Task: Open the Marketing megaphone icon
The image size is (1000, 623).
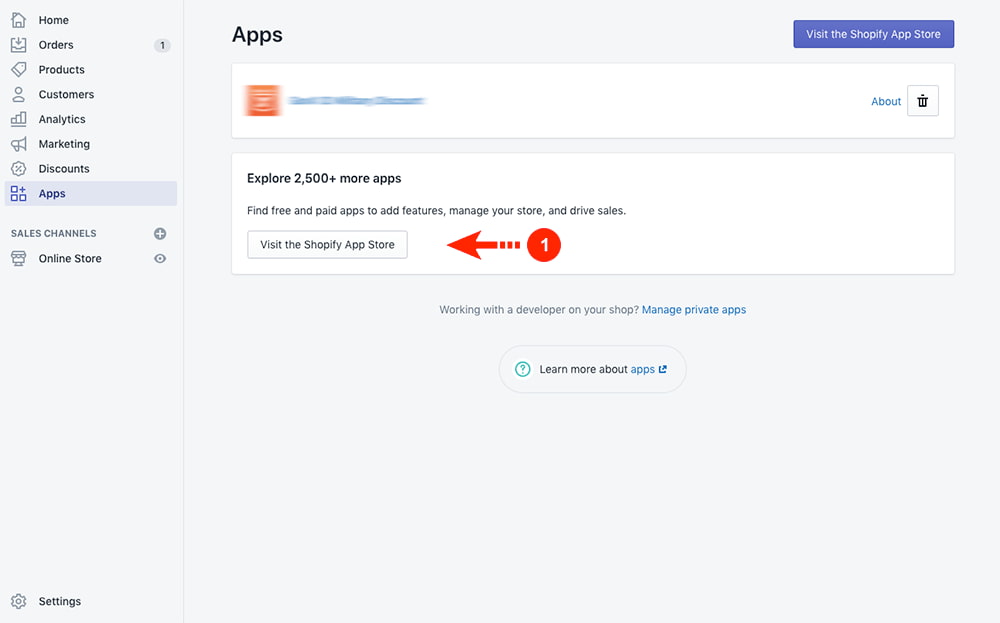Action: point(20,143)
